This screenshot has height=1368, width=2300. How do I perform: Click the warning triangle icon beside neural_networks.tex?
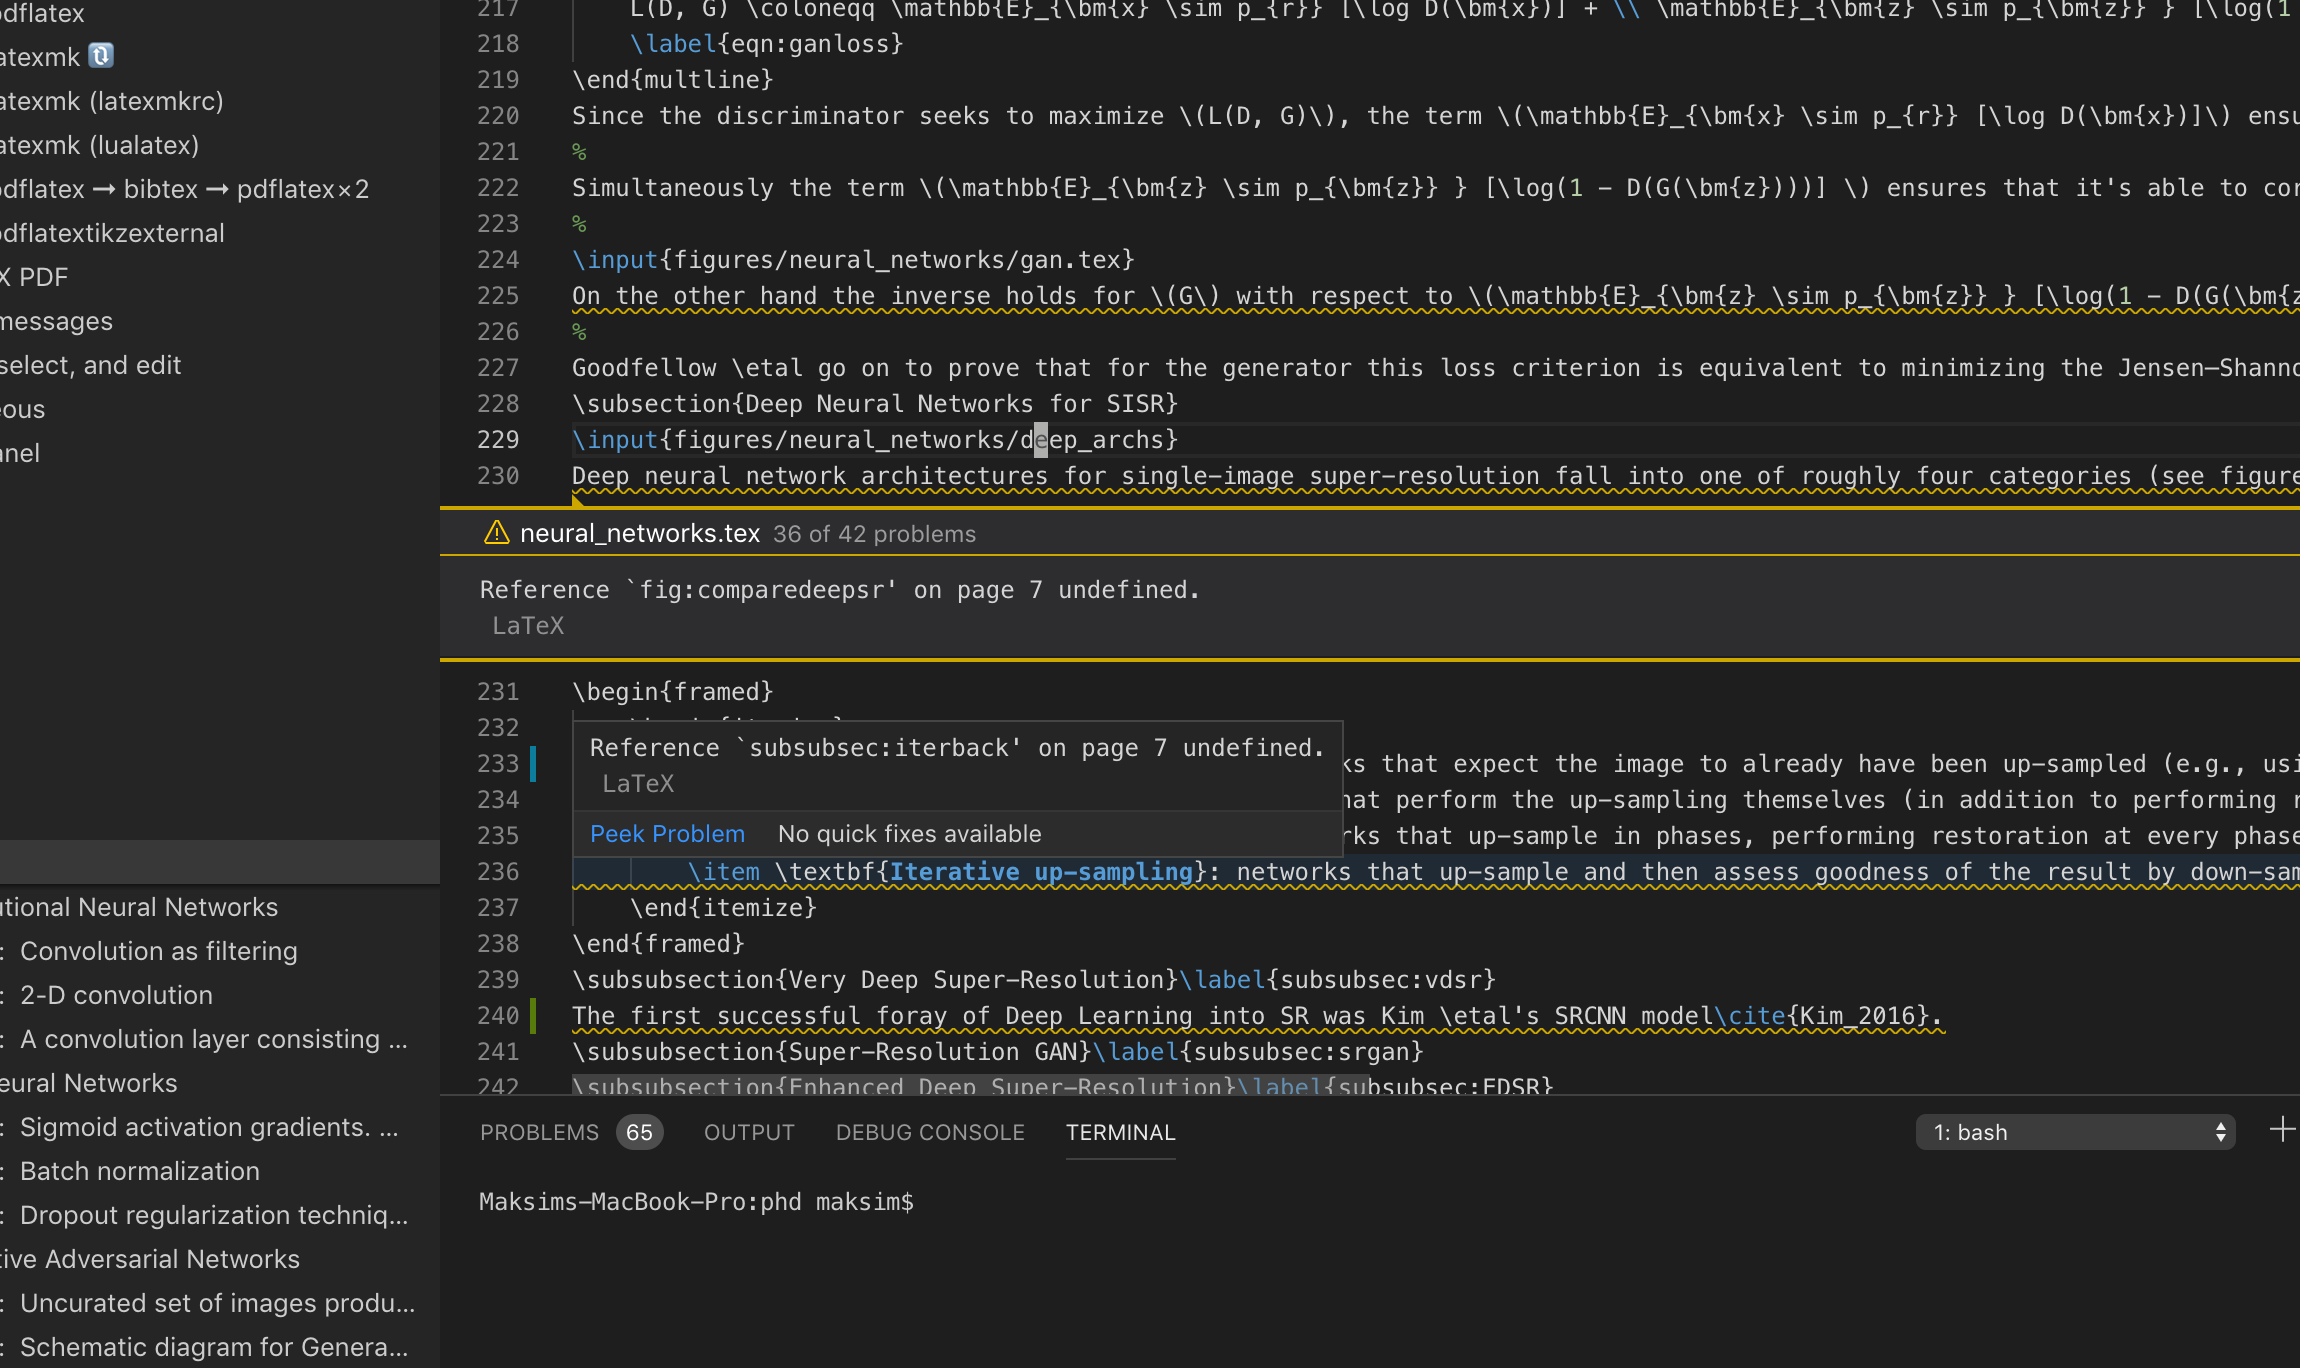pyautogui.click(x=496, y=533)
